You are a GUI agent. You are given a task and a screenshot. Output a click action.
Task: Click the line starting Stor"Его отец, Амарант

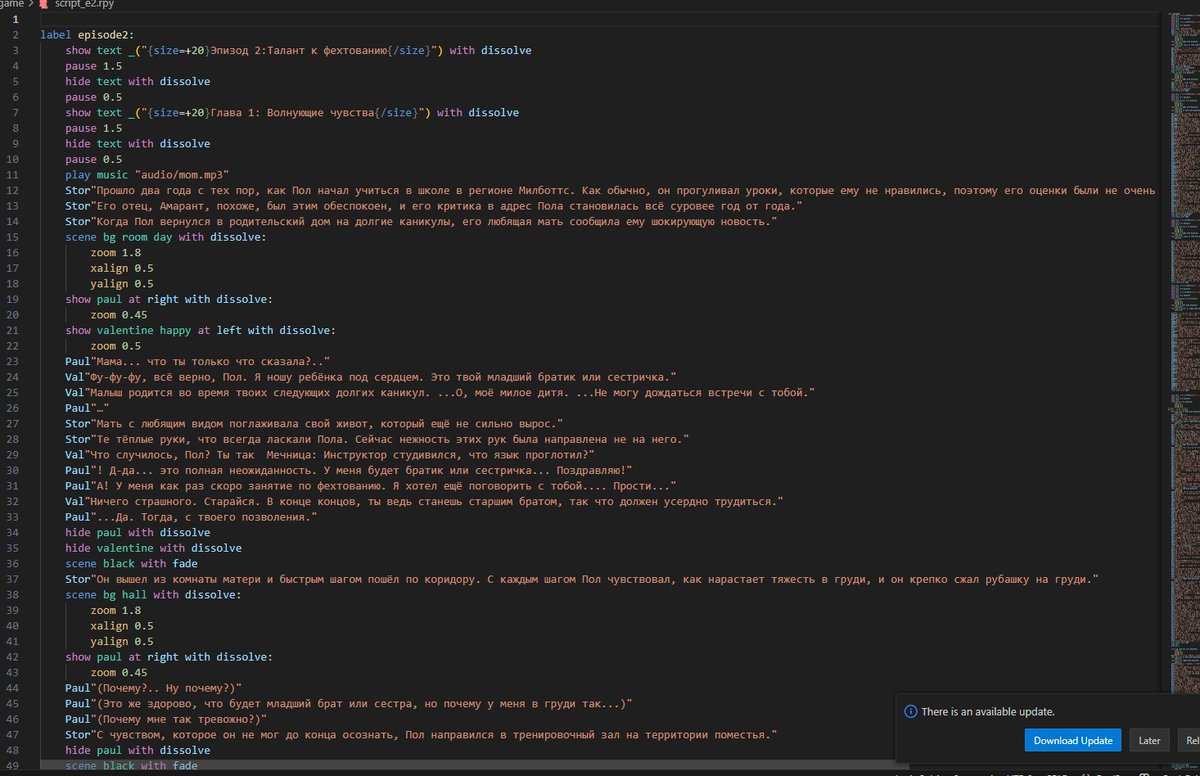pos(435,206)
